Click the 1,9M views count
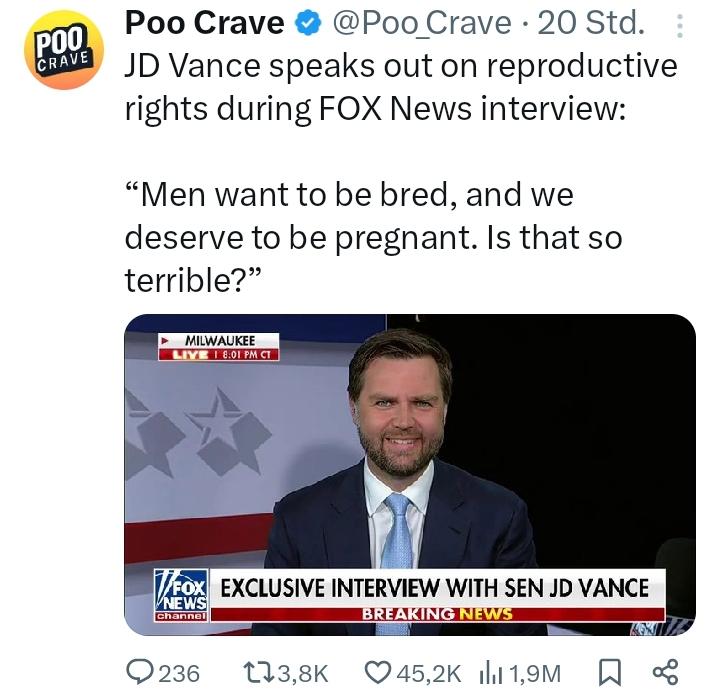Viewport: 718px width, 696px height. click(x=534, y=674)
